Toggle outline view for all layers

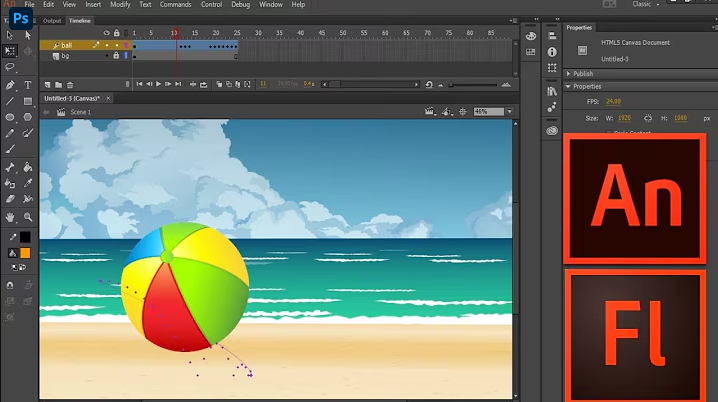click(x=126, y=33)
